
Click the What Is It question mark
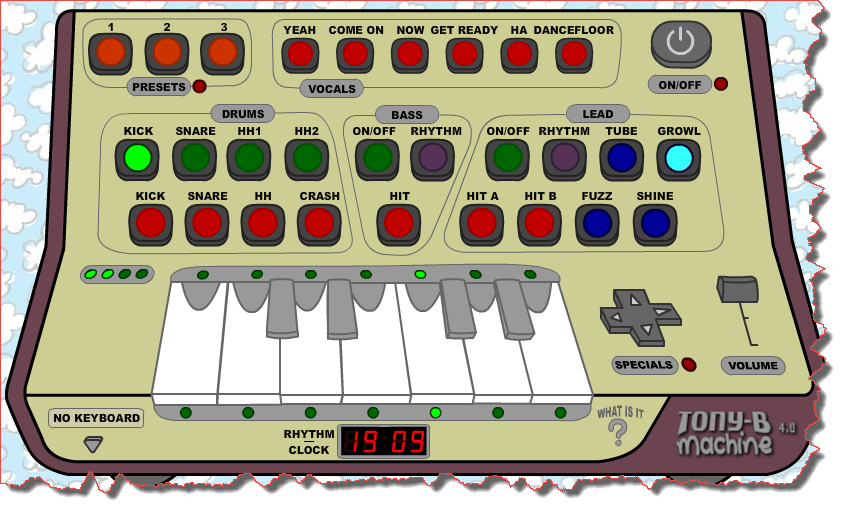(618, 431)
